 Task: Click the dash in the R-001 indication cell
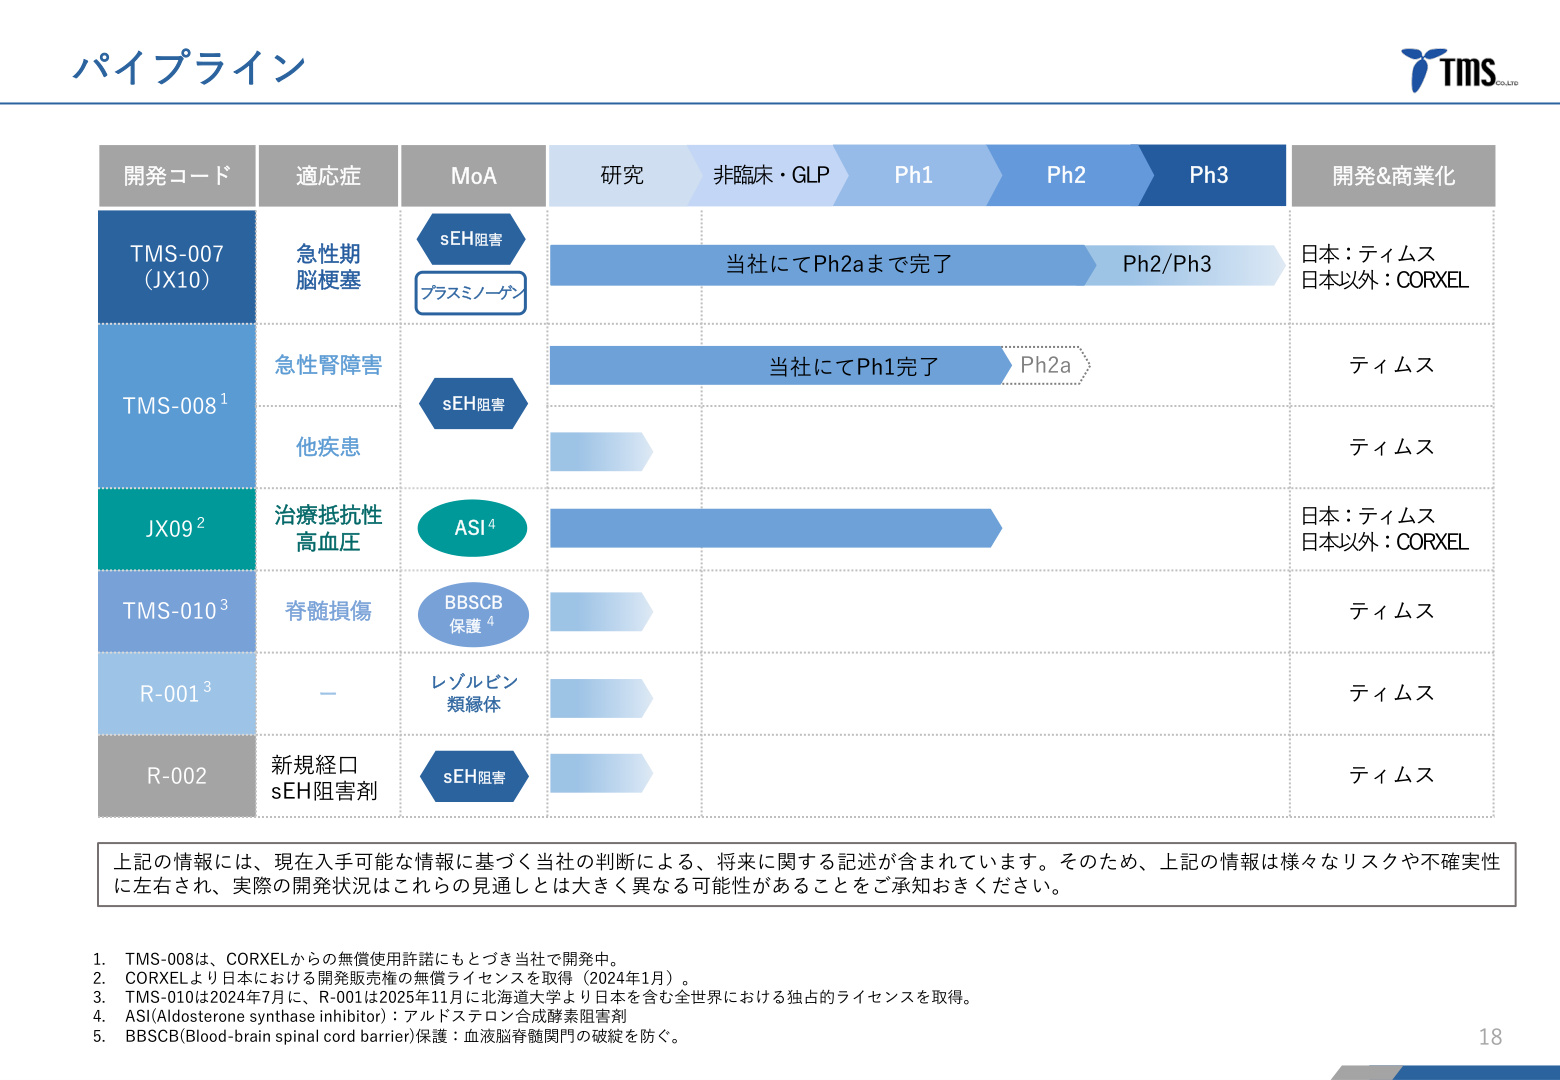(x=328, y=693)
